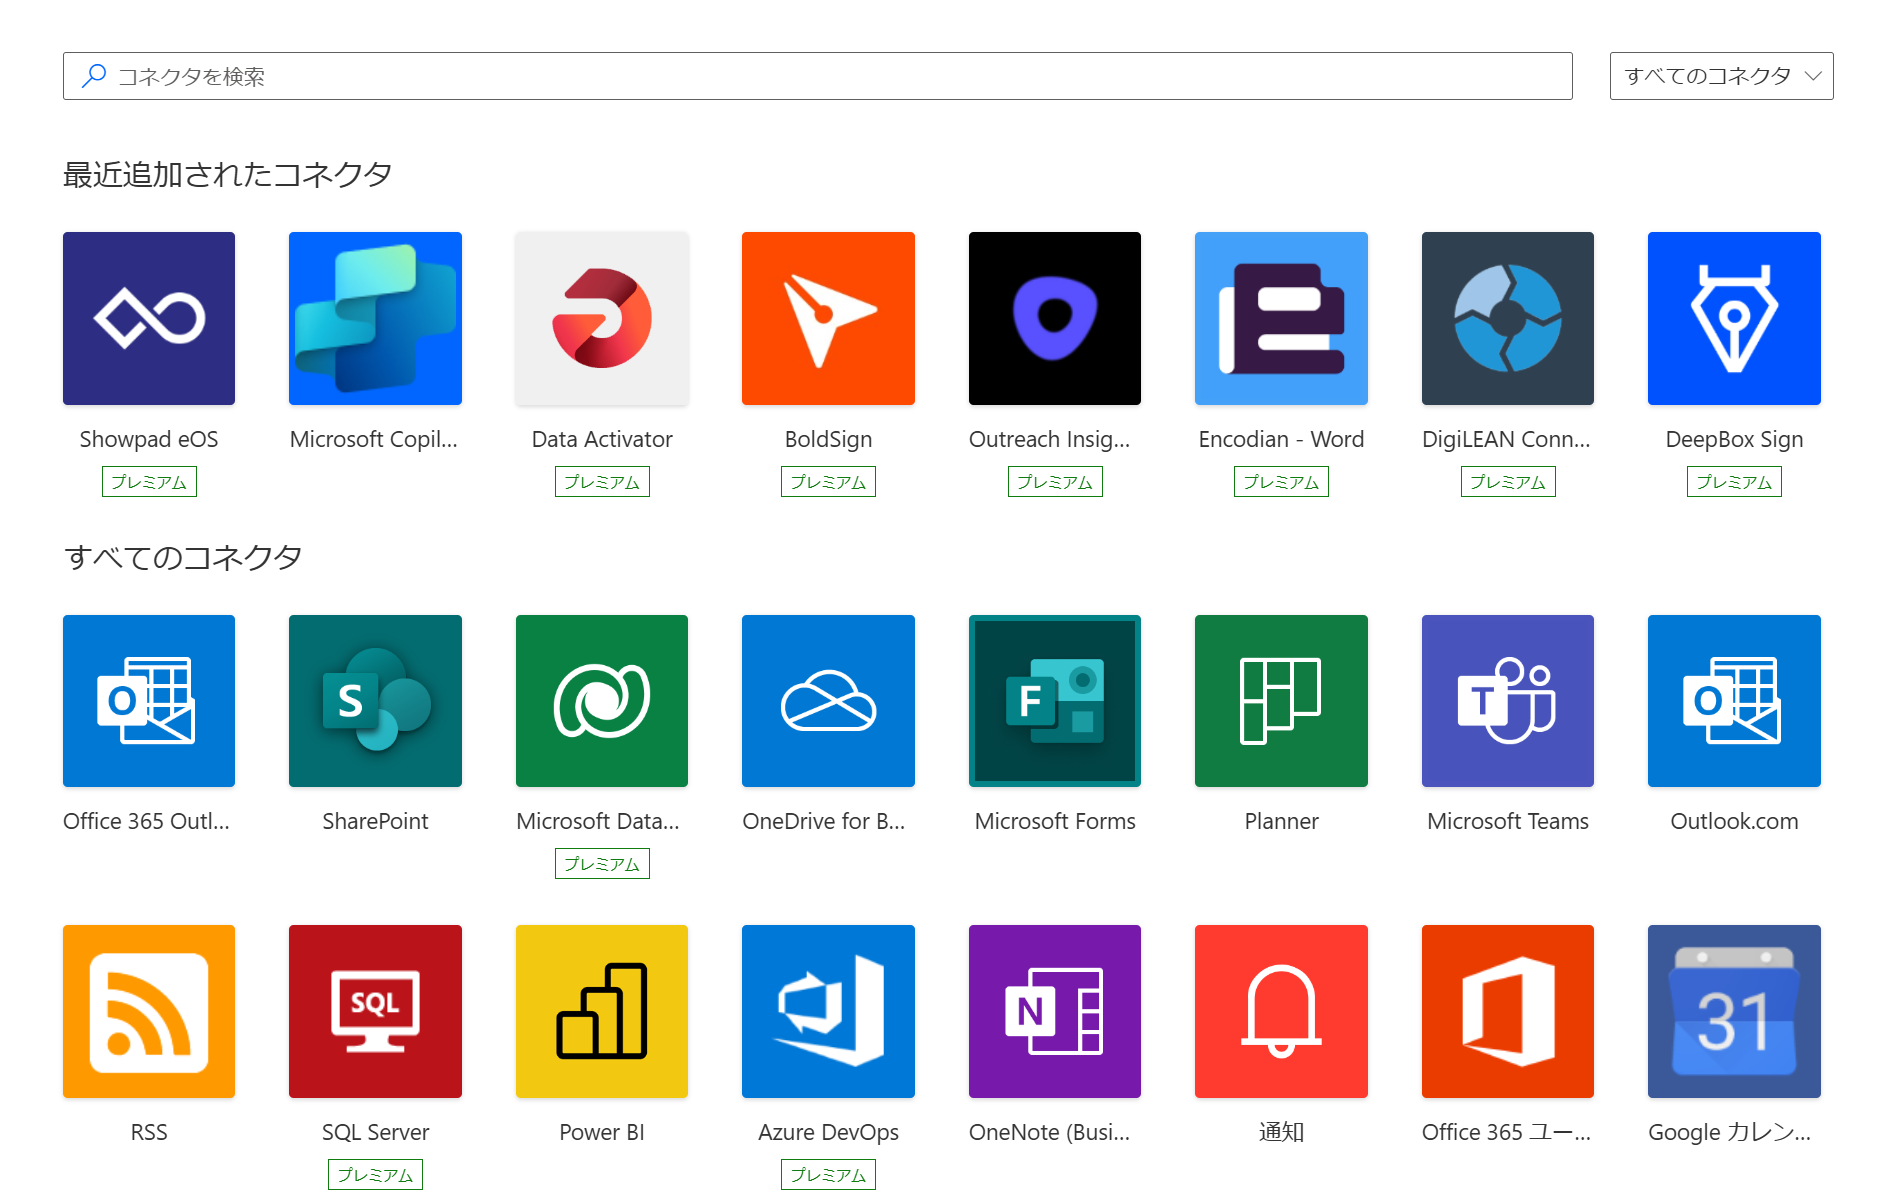Click the プレミアム badge under Microsoft Dataverse
Viewport: 1897px width, 1200px height.
(x=602, y=864)
